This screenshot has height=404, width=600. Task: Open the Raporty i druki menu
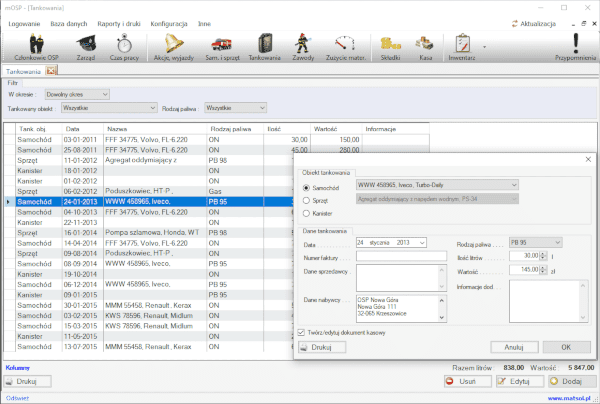pyautogui.click(x=119, y=24)
